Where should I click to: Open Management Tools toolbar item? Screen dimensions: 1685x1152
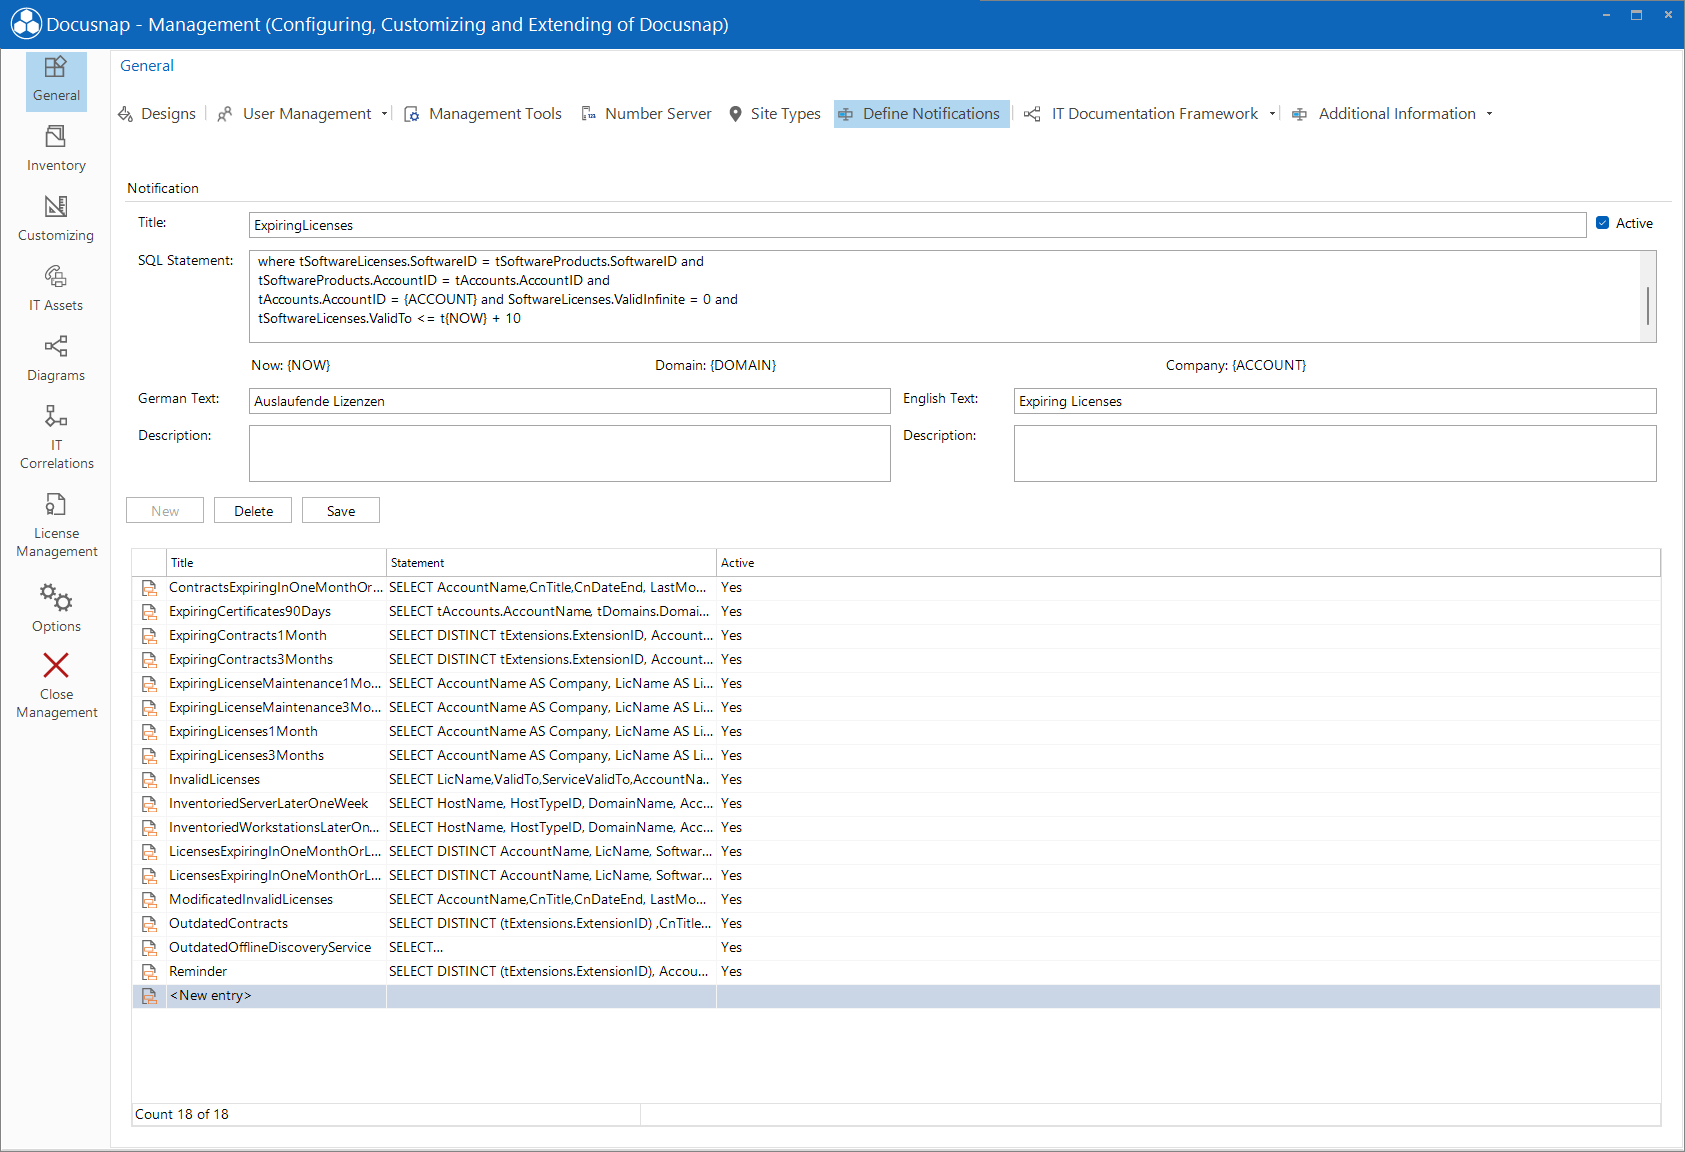point(483,114)
